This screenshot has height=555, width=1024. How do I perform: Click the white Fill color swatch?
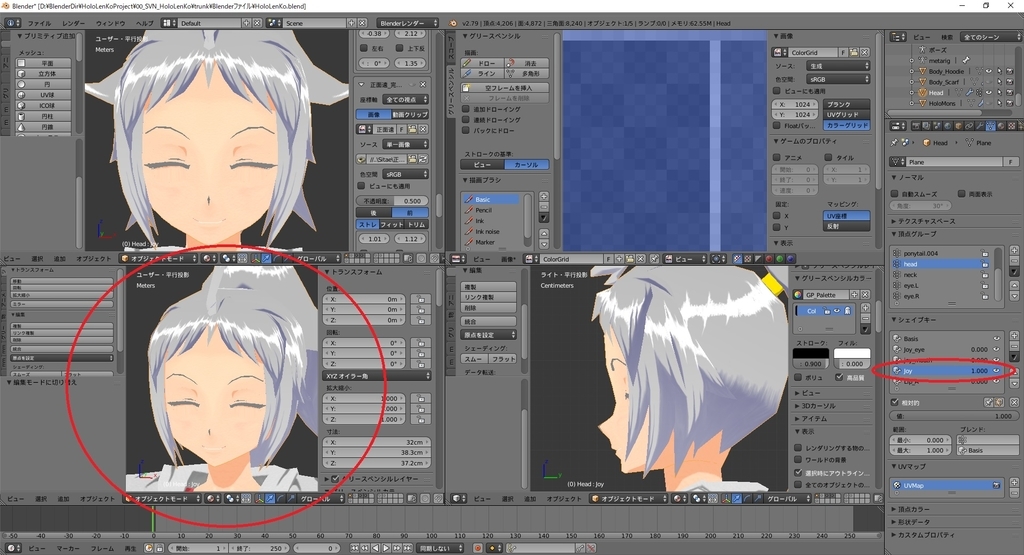pyautogui.click(x=852, y=353)
